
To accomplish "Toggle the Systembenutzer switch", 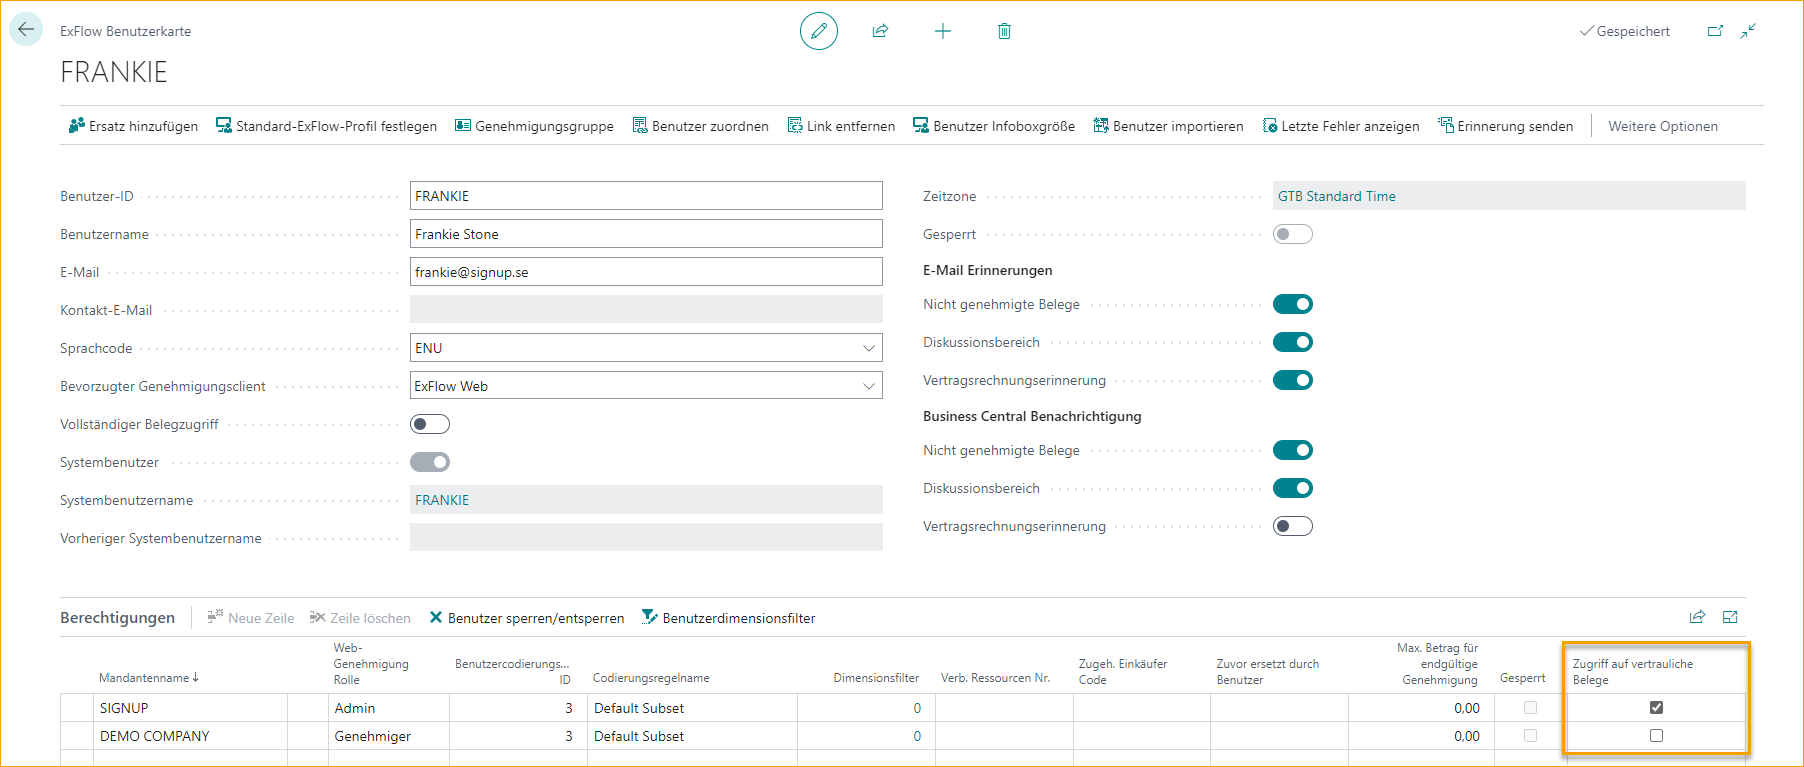I will pos(430,462).
